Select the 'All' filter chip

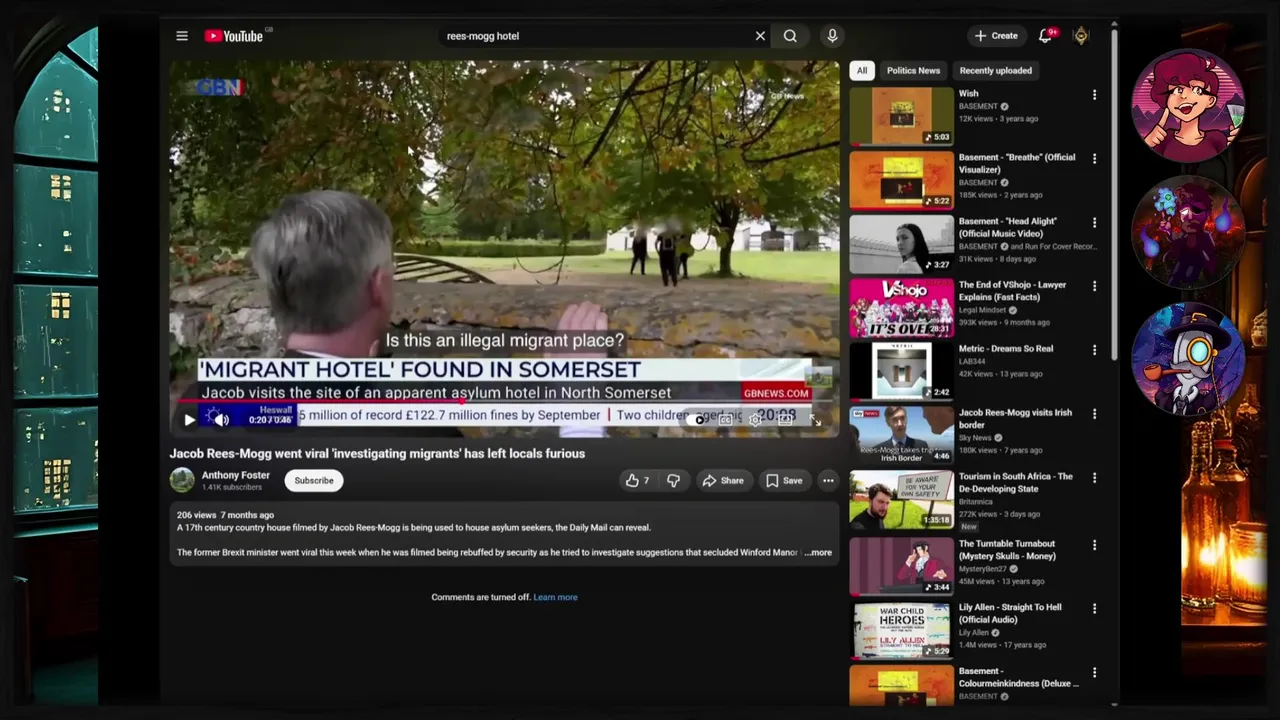point(862,71)
